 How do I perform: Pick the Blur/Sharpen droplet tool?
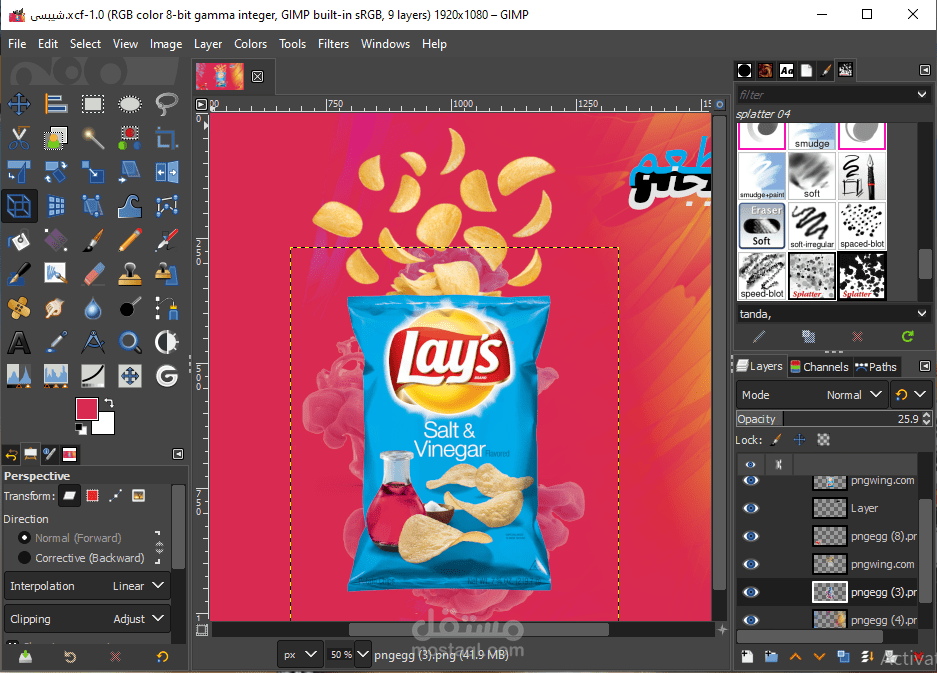(93, 308)
